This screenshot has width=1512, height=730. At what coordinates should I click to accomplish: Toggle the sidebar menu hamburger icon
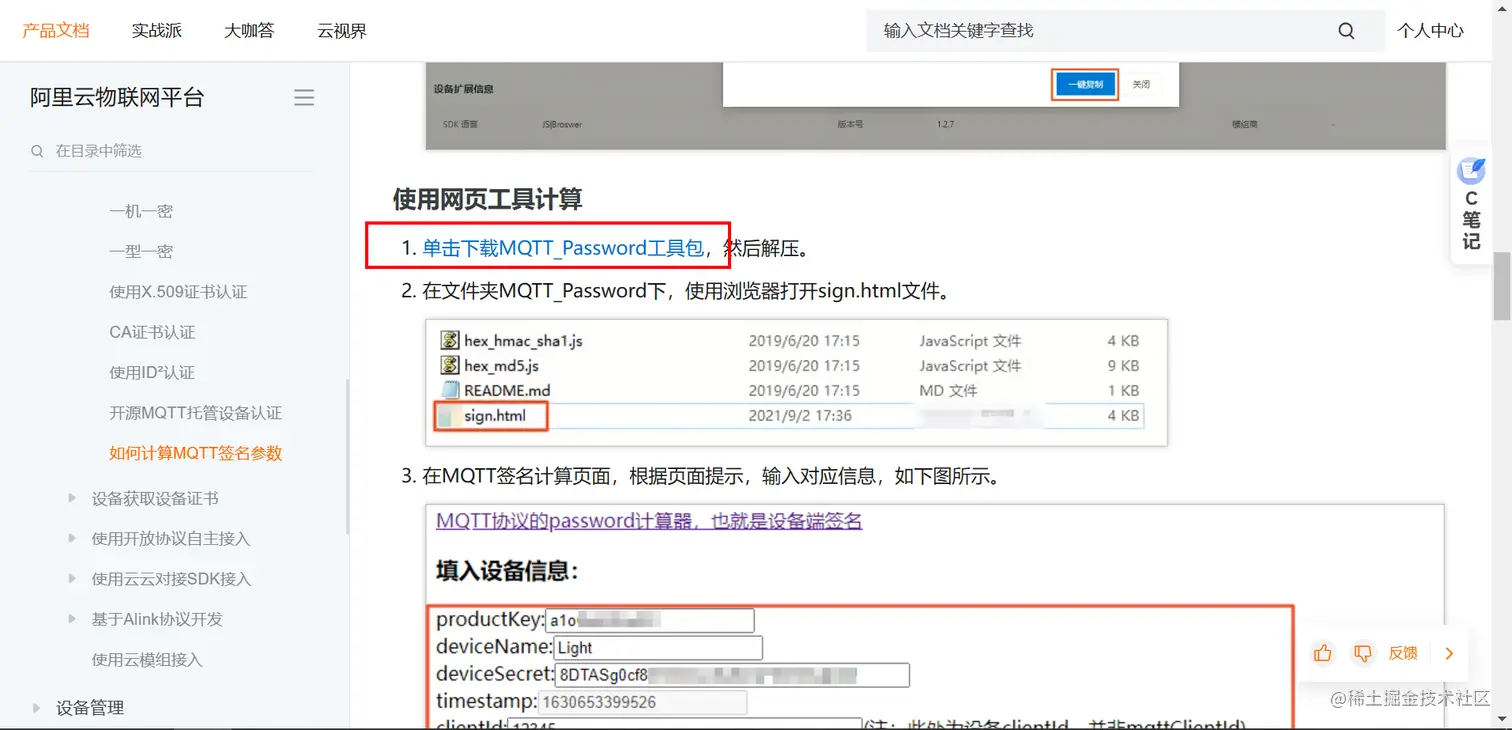click(x=304, y=97)
